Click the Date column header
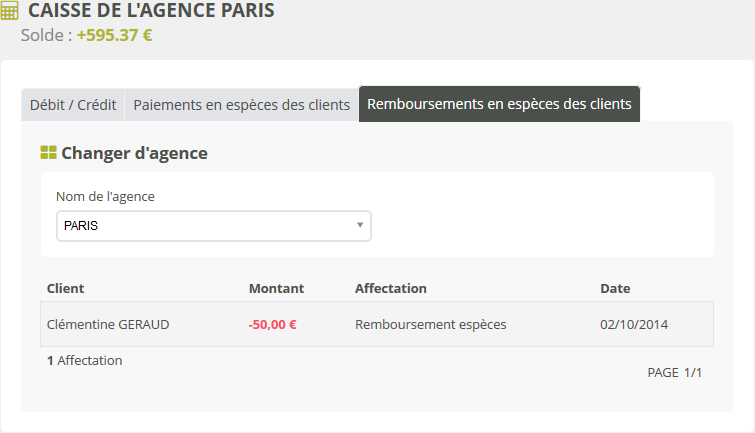This screenshot has height=433, width=755. coord(615,288)
